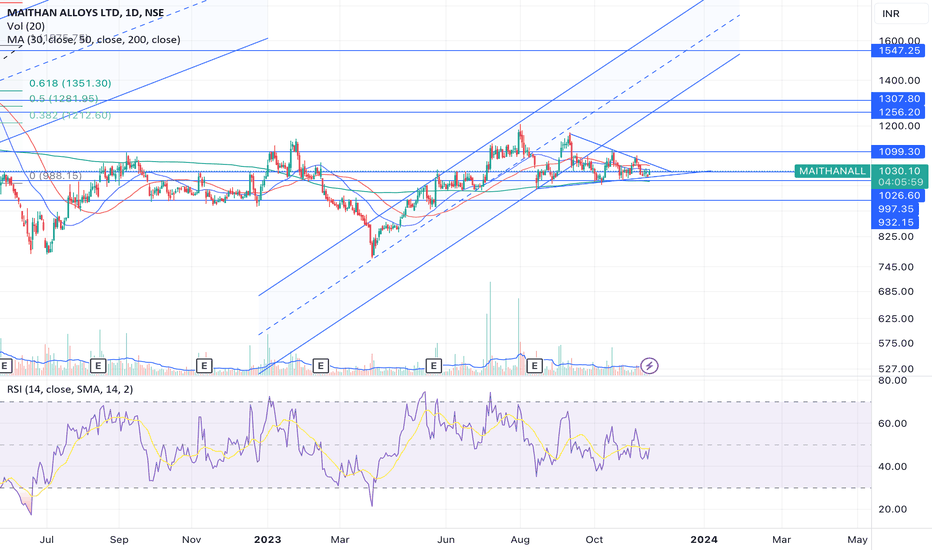The image size is (932, 550).
Task: Click the 0 (988.15) Fibonacci label
Action: click(x=55, y=175)
